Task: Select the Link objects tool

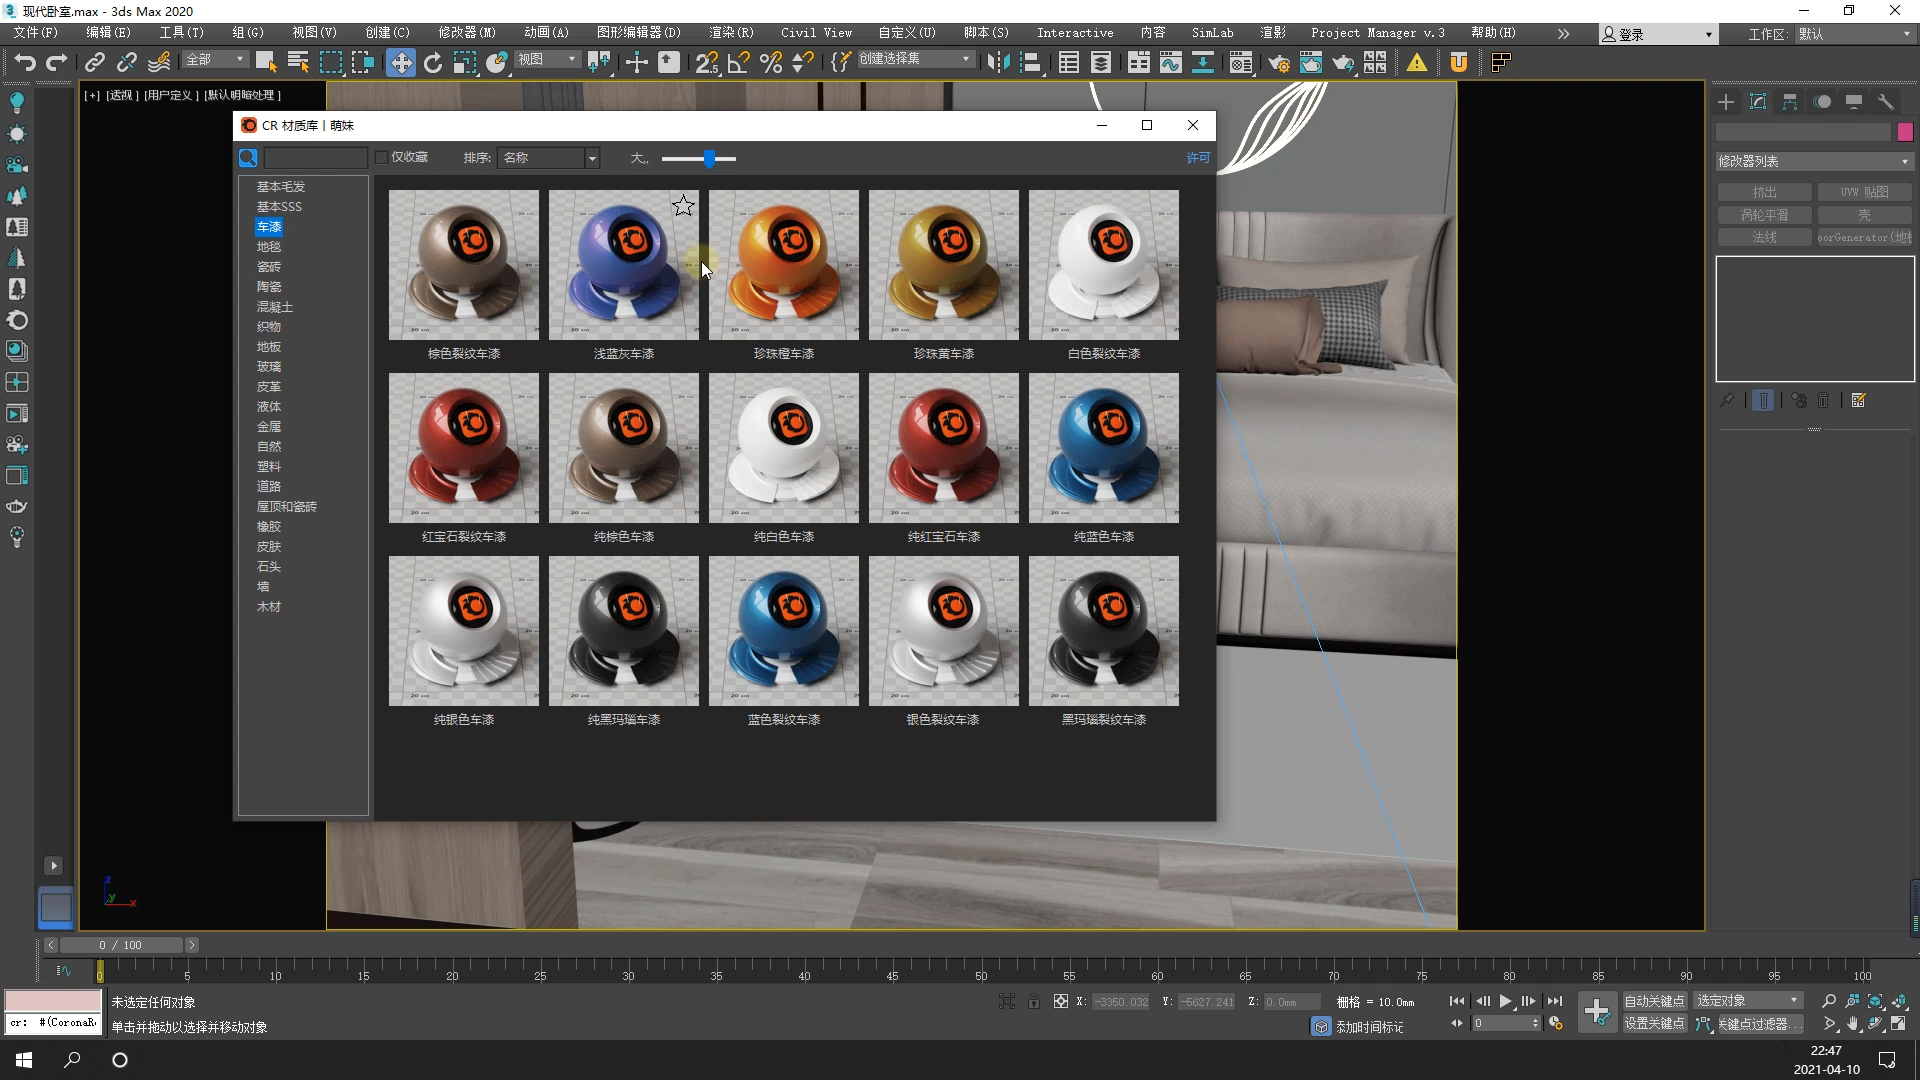Action: [95, 63]
